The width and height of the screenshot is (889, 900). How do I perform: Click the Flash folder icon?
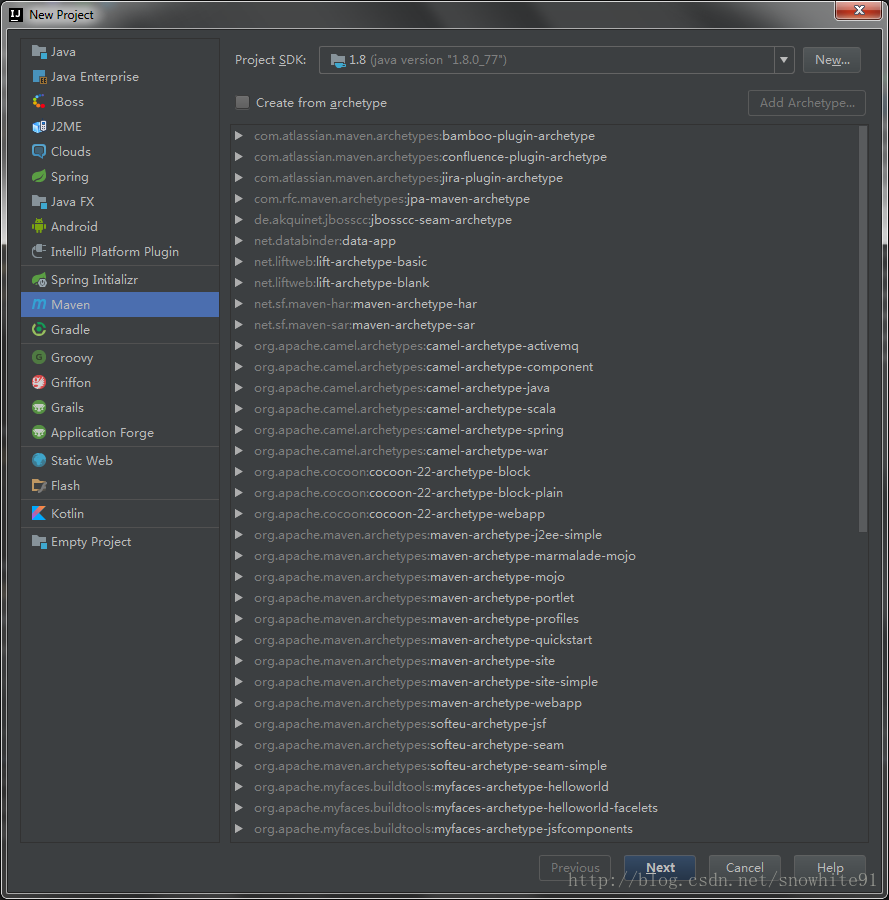pyautogui.click(x=39, y=486)
